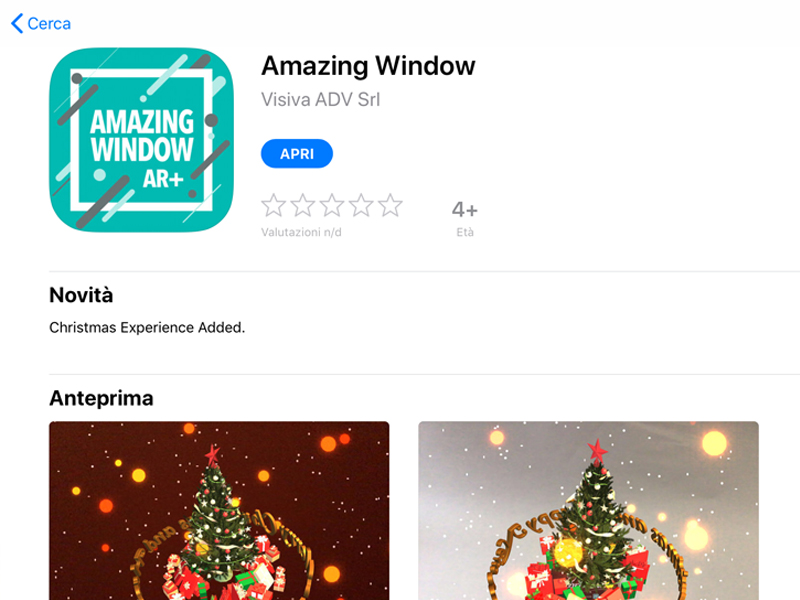Screen dimensions: 800x600
Task: Tap the Amazing Window AR+ app icon
Action: click(x=141, y=140)
